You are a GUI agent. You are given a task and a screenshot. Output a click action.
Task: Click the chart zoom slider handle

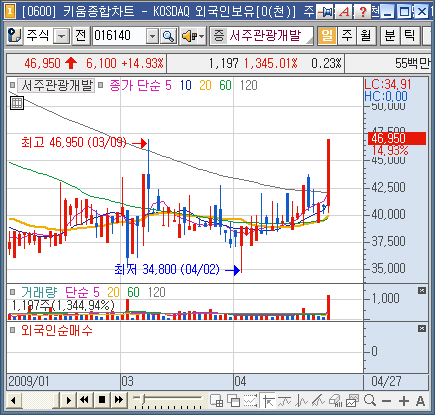144,398
